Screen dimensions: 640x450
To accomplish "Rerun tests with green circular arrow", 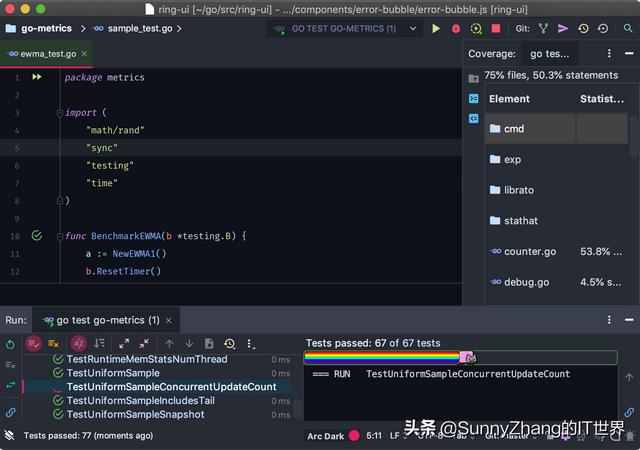I will pyautogui.click(x=11, y=344).
